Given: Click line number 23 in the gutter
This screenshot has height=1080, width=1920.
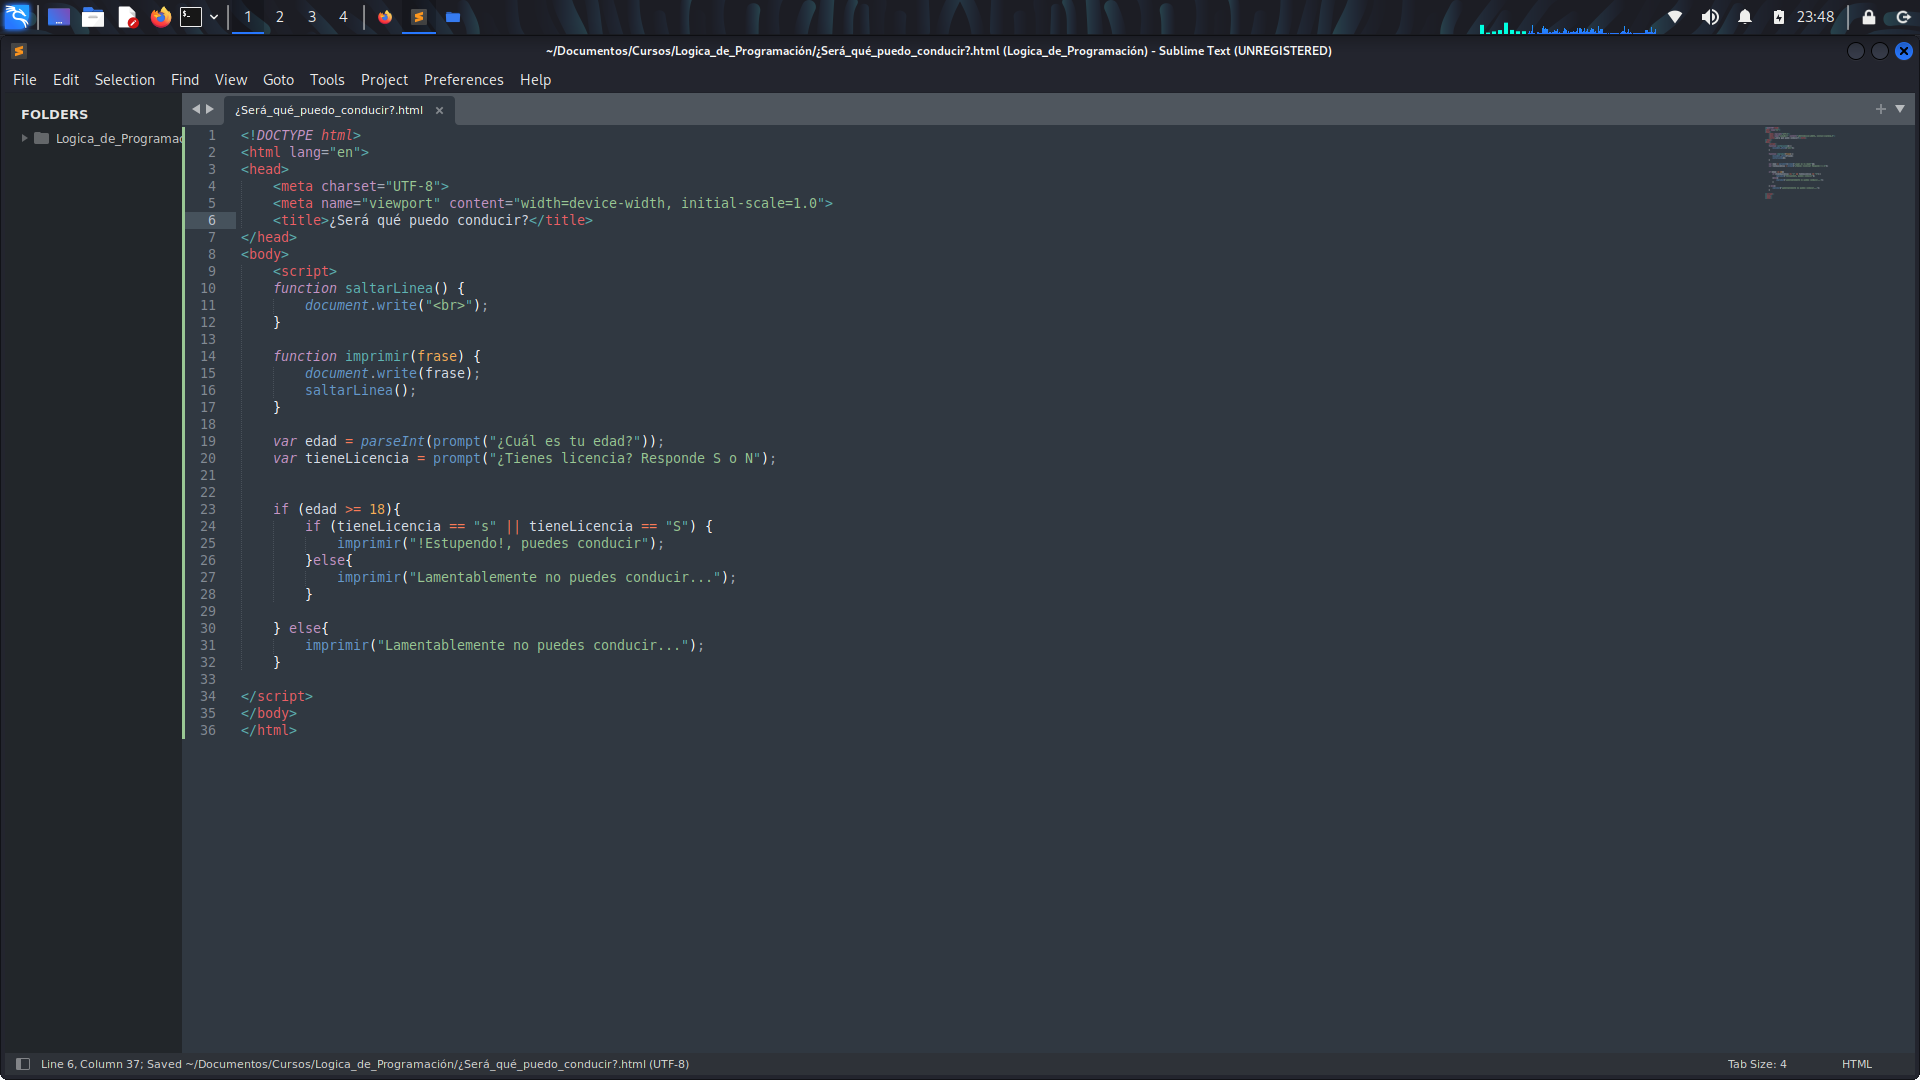Looking at the screenshot, I should (x=208, y=509).
